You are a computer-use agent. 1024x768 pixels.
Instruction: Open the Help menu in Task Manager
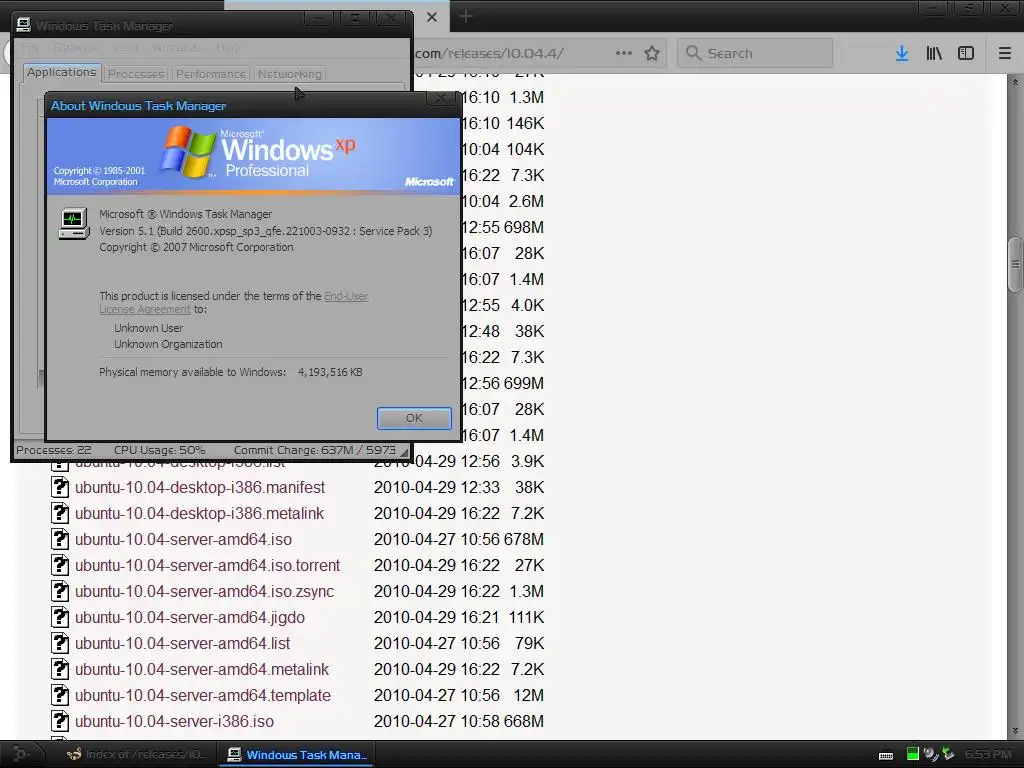228,48
